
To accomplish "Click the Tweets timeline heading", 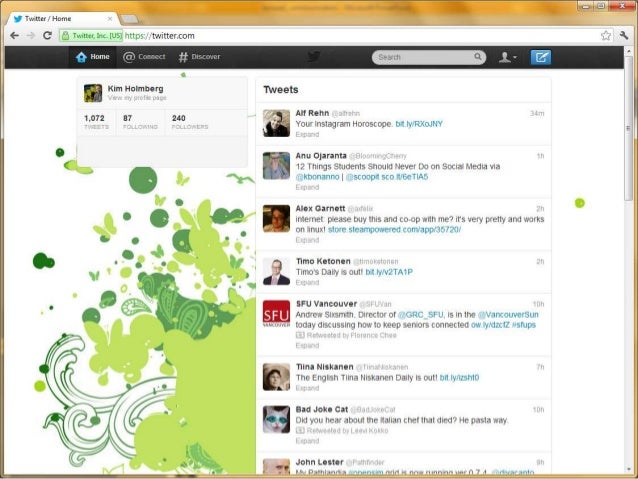I will (x=281, y=90).
